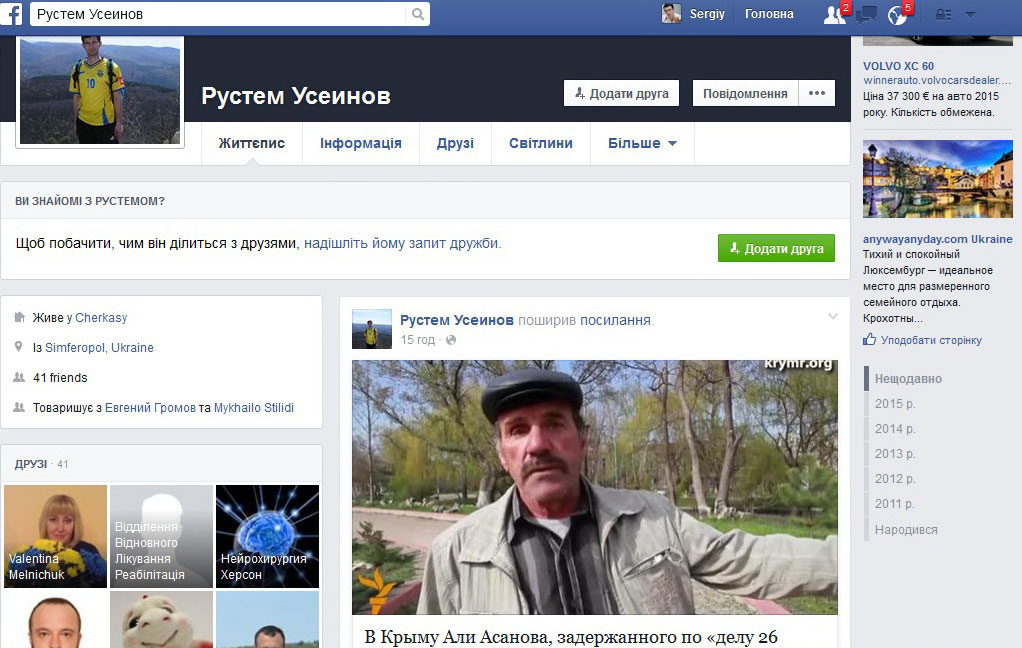This screenshot has width=1022, height=648.
Task: Expand the account menu arrow in top bar
Action: tap(970, 14)
